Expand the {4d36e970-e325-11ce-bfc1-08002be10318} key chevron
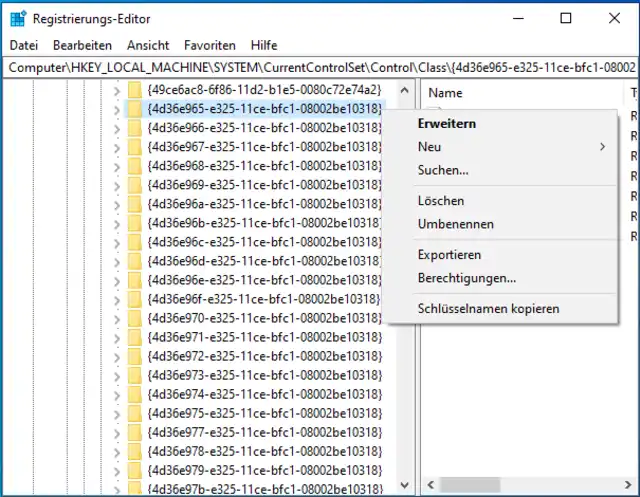 [117, 320]
